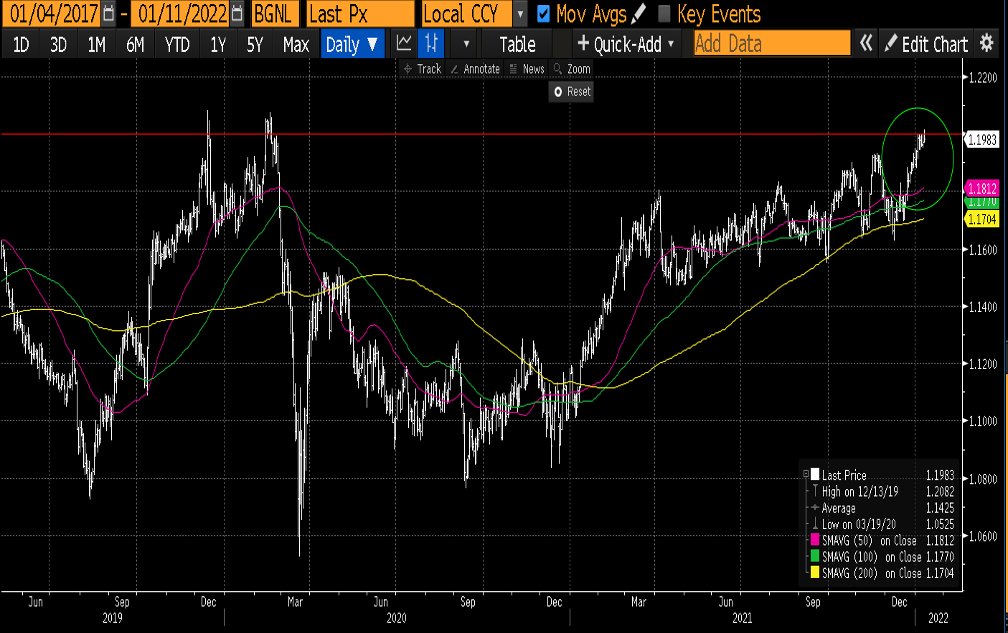Select the line chart type icon
This screenshot has width=1008, height=633.
[x=404, y=44]
